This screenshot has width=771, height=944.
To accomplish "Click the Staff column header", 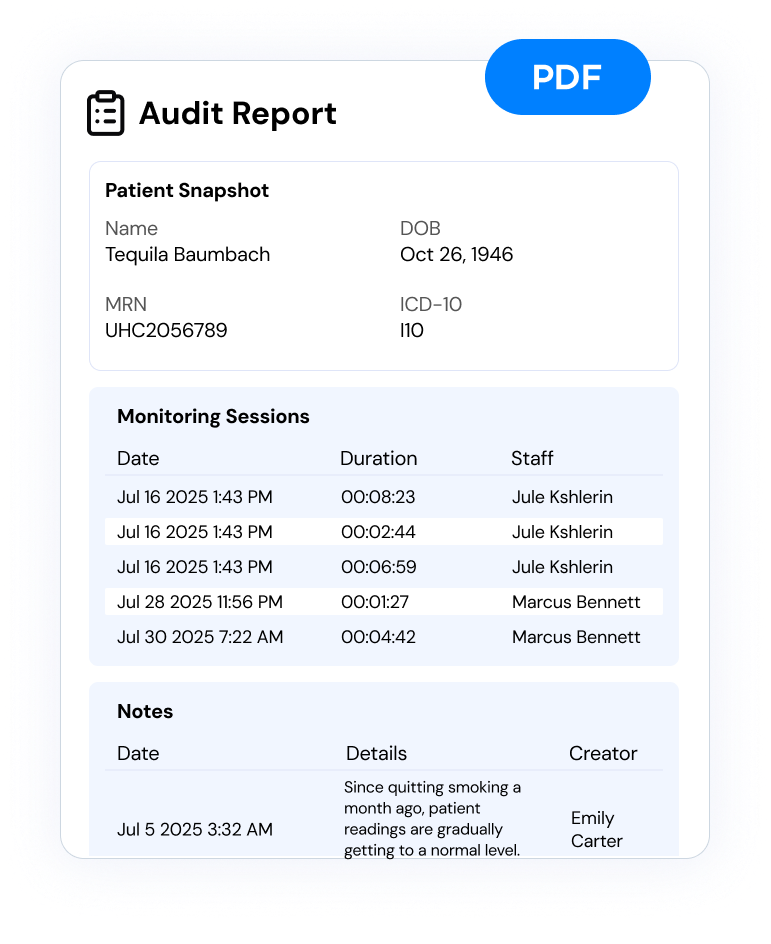I will [532, 458].
